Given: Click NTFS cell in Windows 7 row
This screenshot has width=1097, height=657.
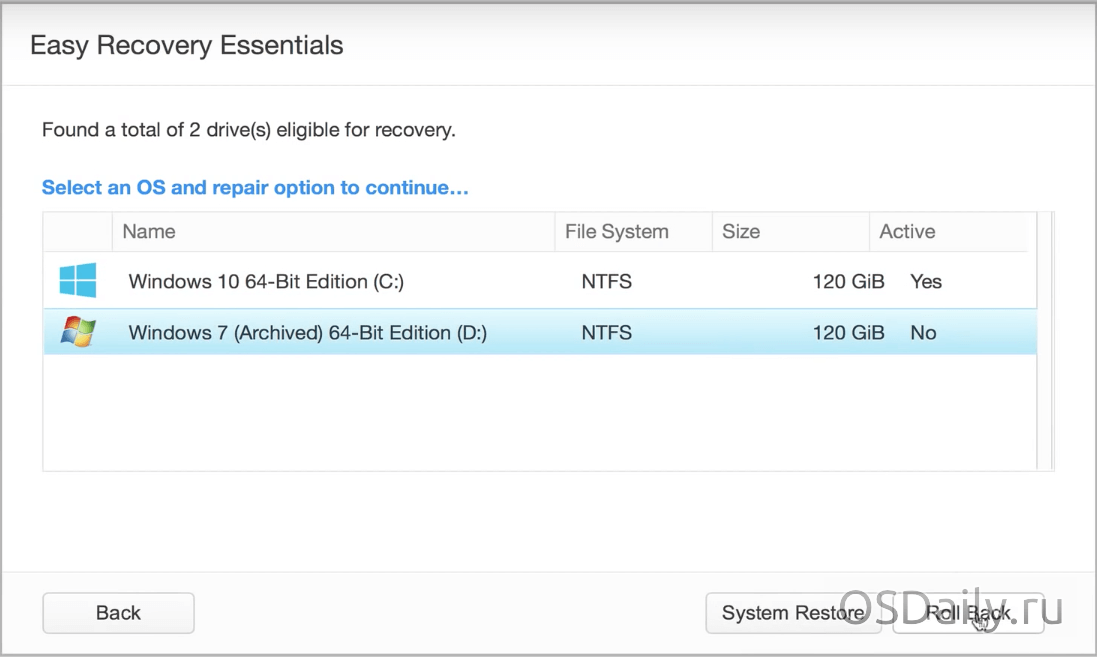Looking at the screenshot, I should coord(606,333).
